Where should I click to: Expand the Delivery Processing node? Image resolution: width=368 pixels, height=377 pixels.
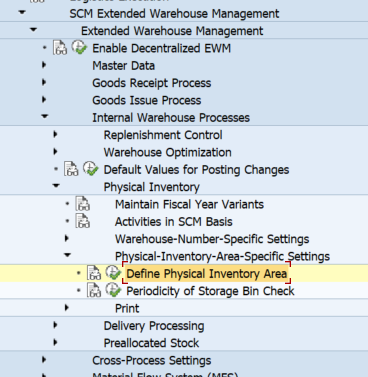coord(55,325)
